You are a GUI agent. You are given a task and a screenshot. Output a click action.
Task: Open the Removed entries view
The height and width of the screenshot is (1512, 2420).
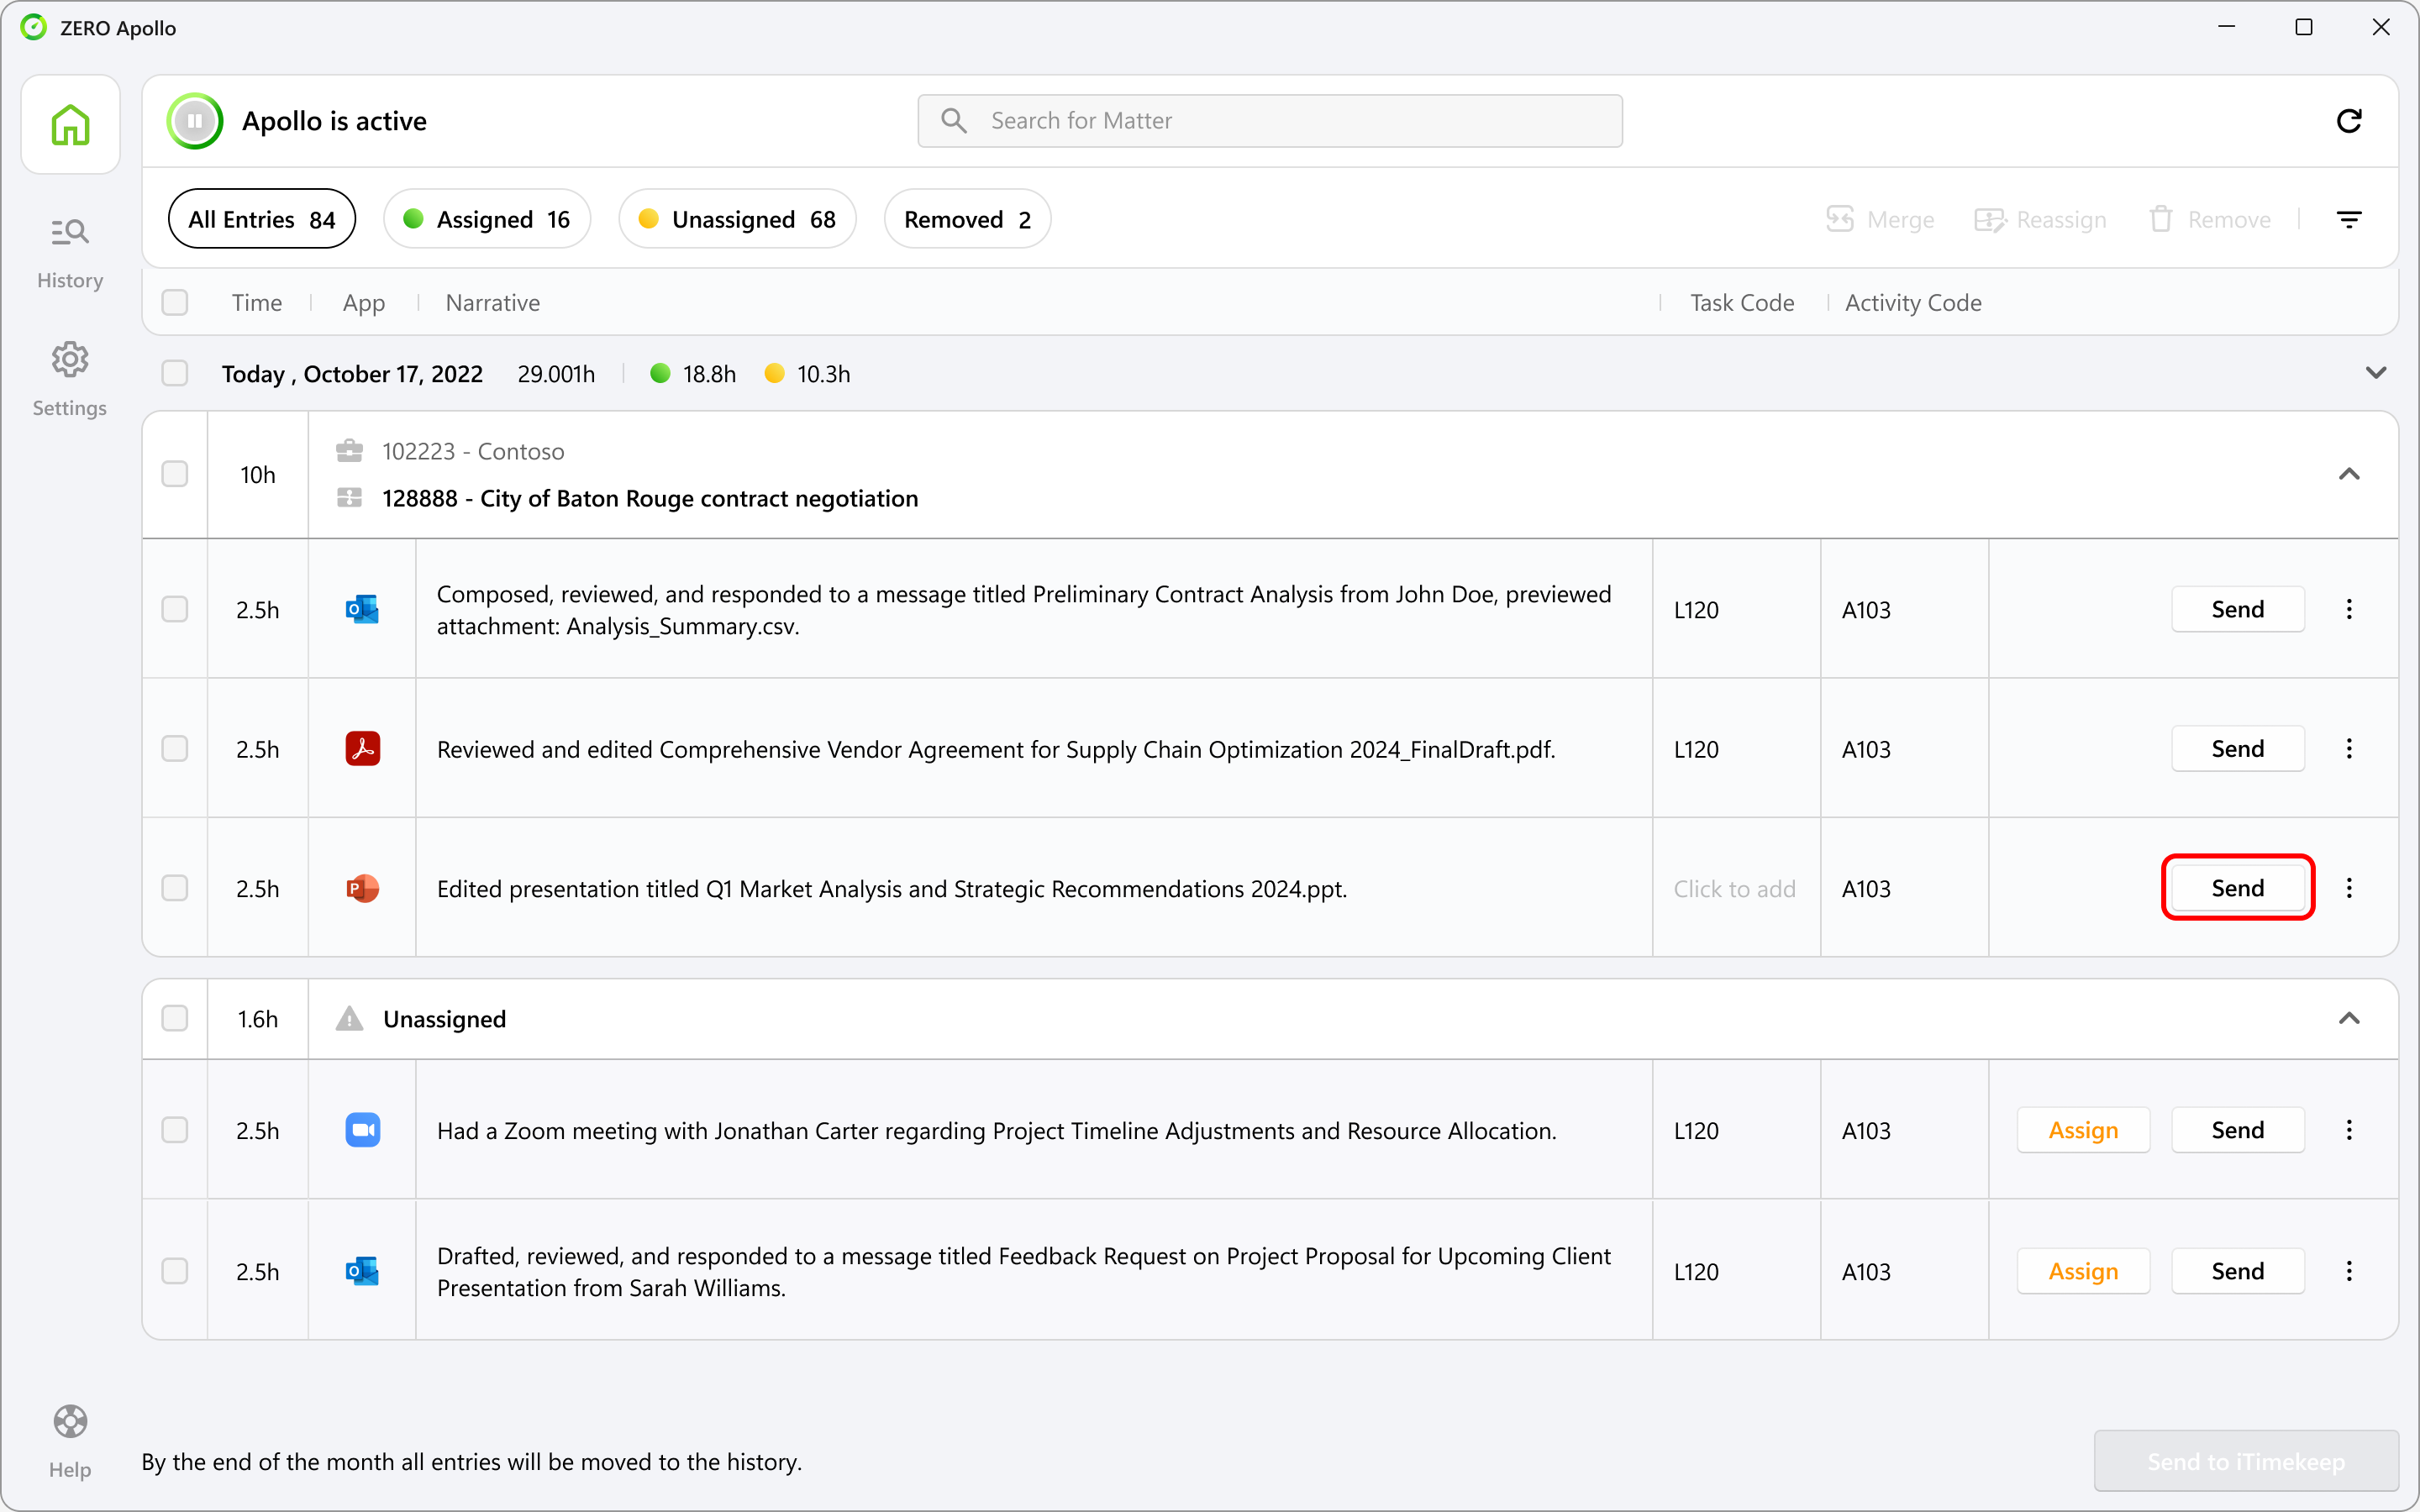966,218
